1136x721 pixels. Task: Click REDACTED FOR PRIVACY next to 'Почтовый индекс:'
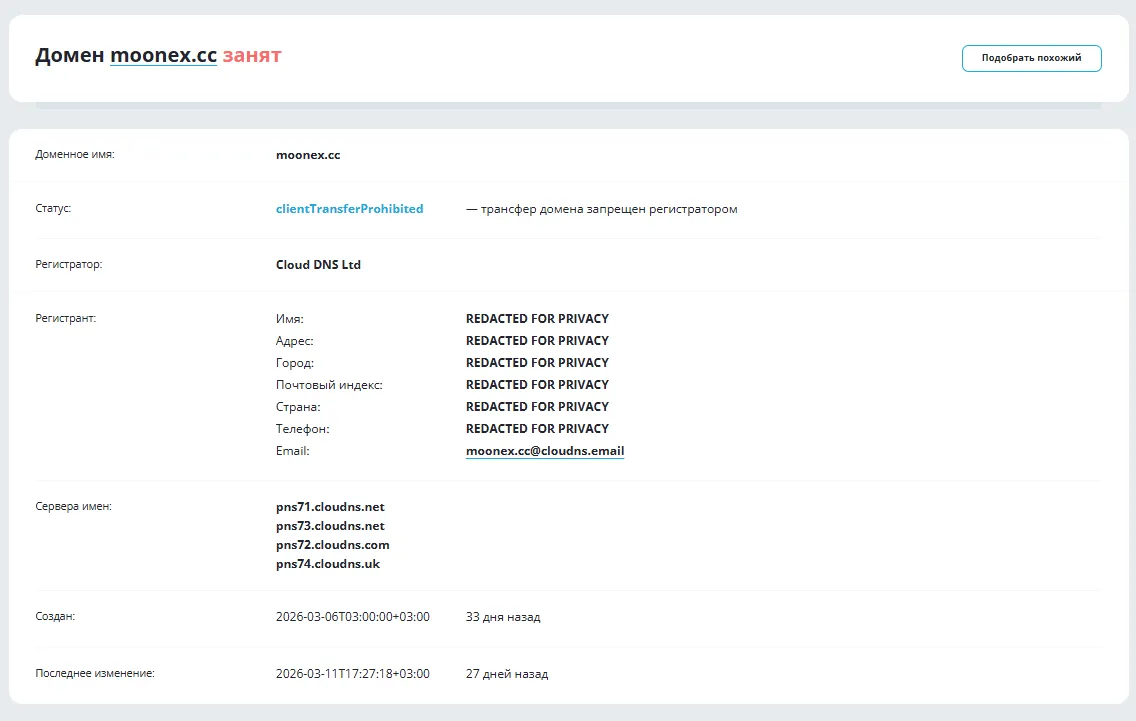(537, 385)
